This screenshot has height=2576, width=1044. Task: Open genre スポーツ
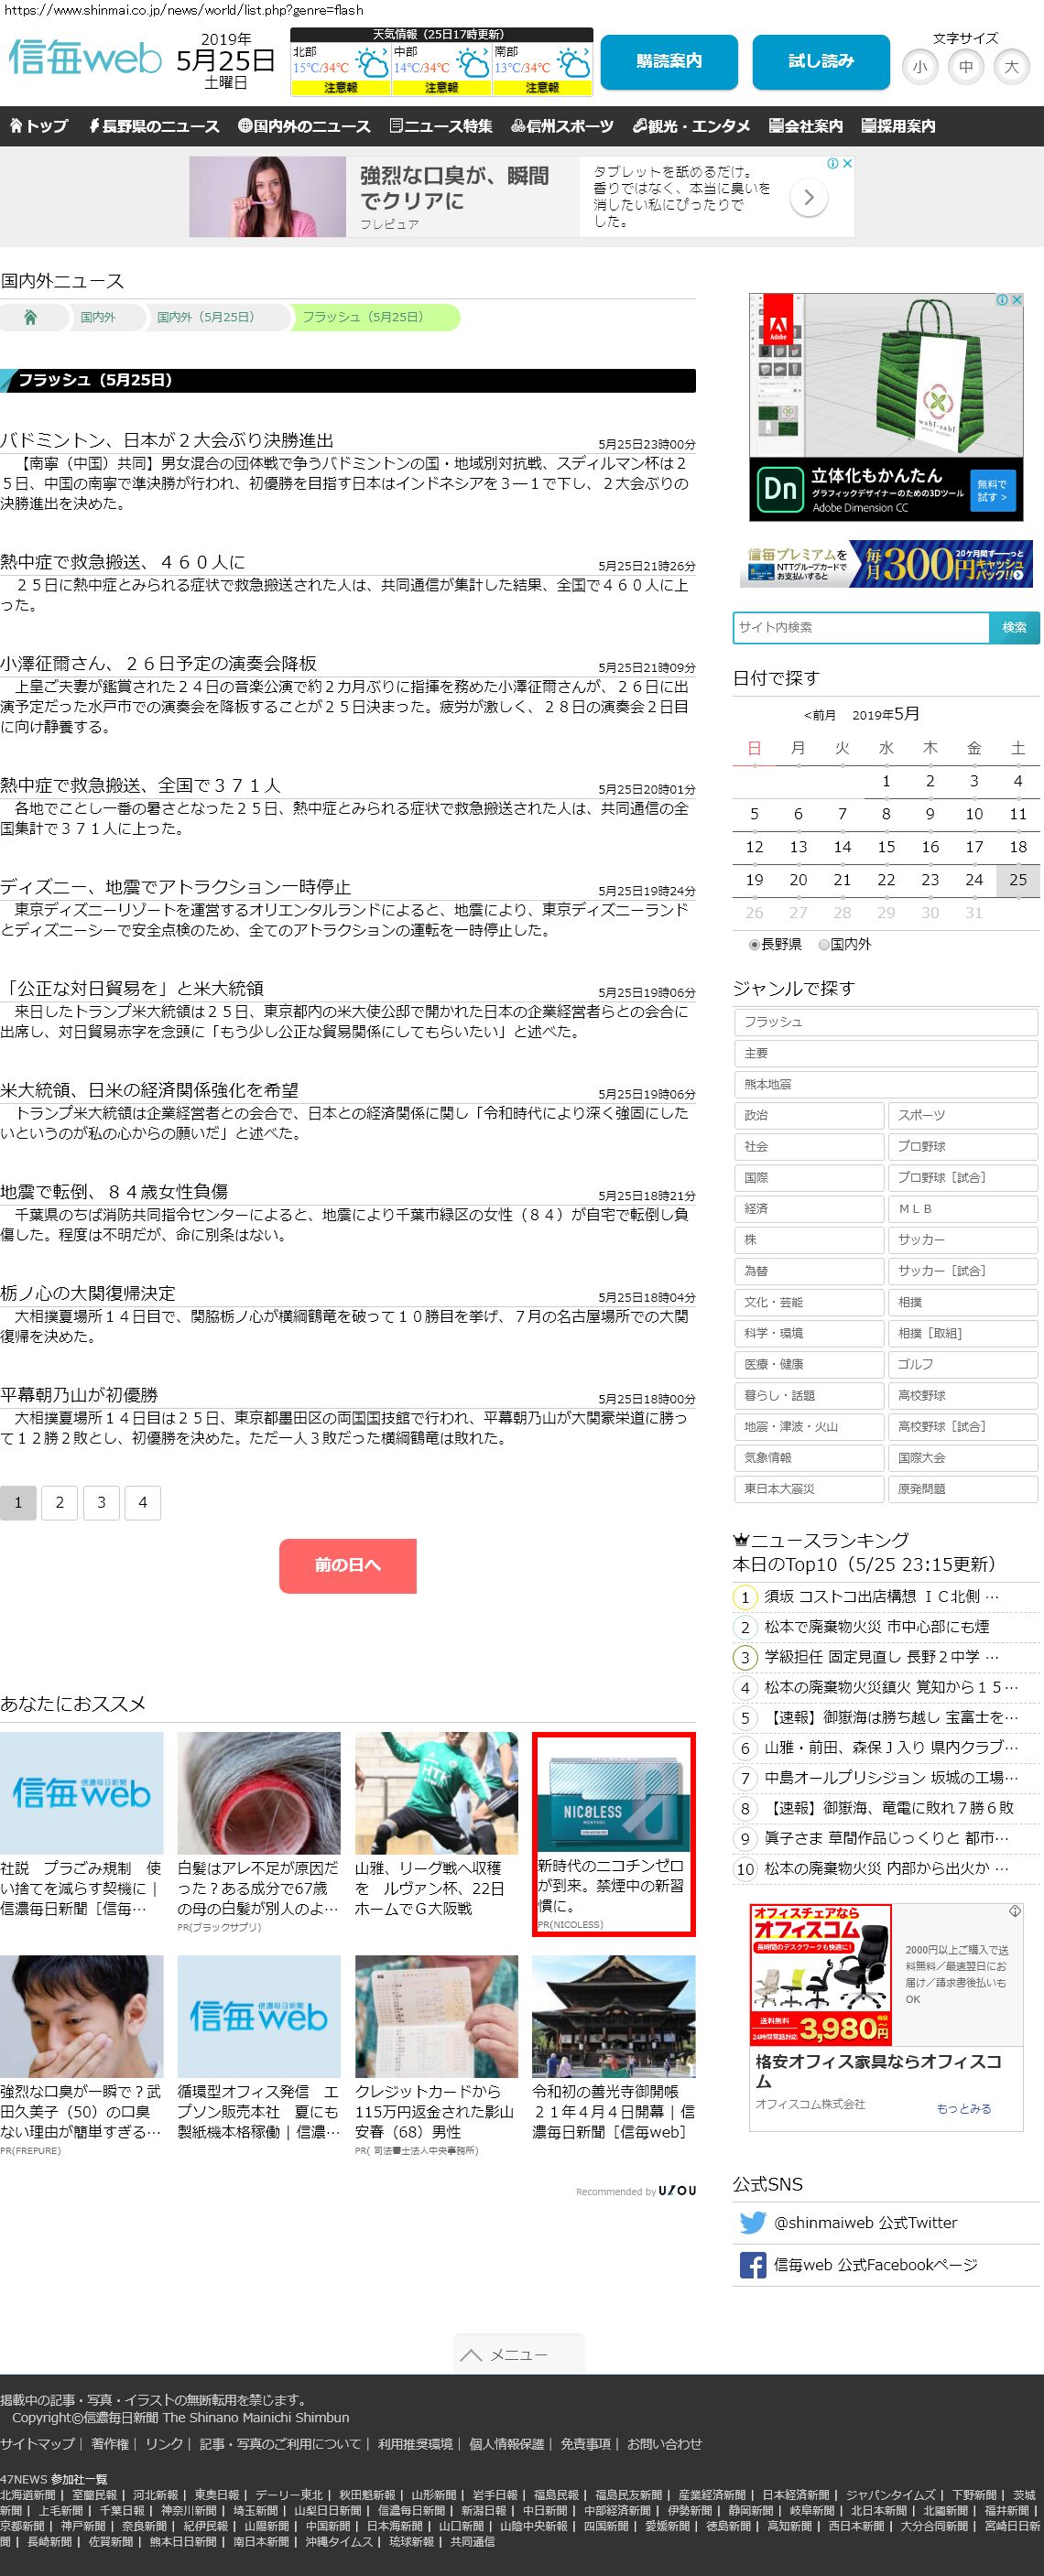963,1115
